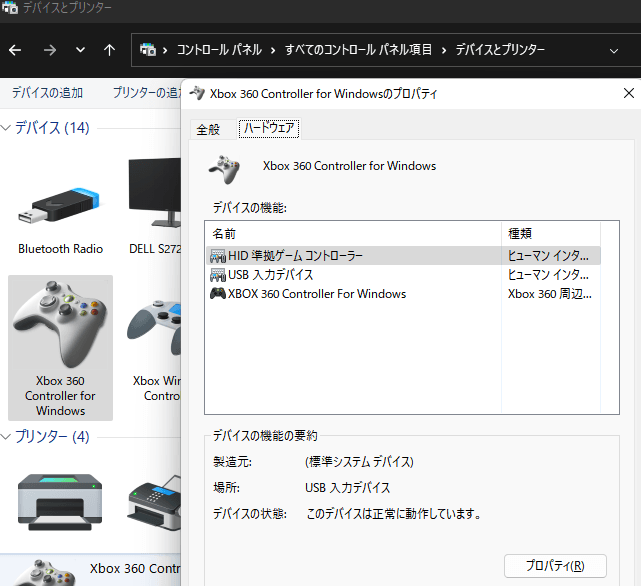
Task: Click the forward navigation arrow
Action: click(x=49, y=49)
